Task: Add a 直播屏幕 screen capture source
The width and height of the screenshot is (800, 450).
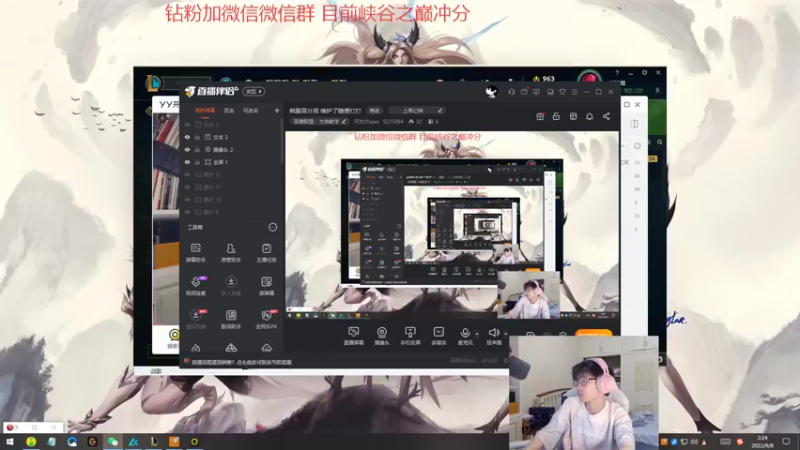Action: click(x=354, y=336)
